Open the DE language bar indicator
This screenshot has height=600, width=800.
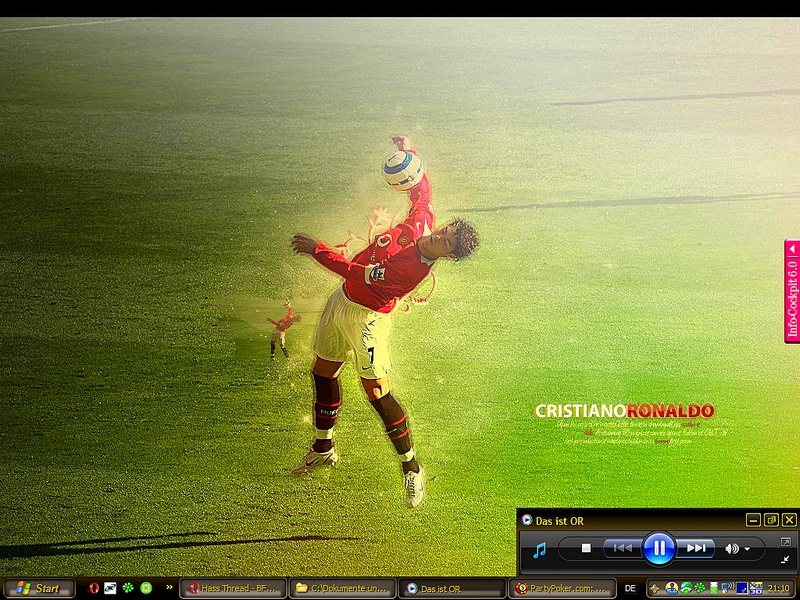630,588
